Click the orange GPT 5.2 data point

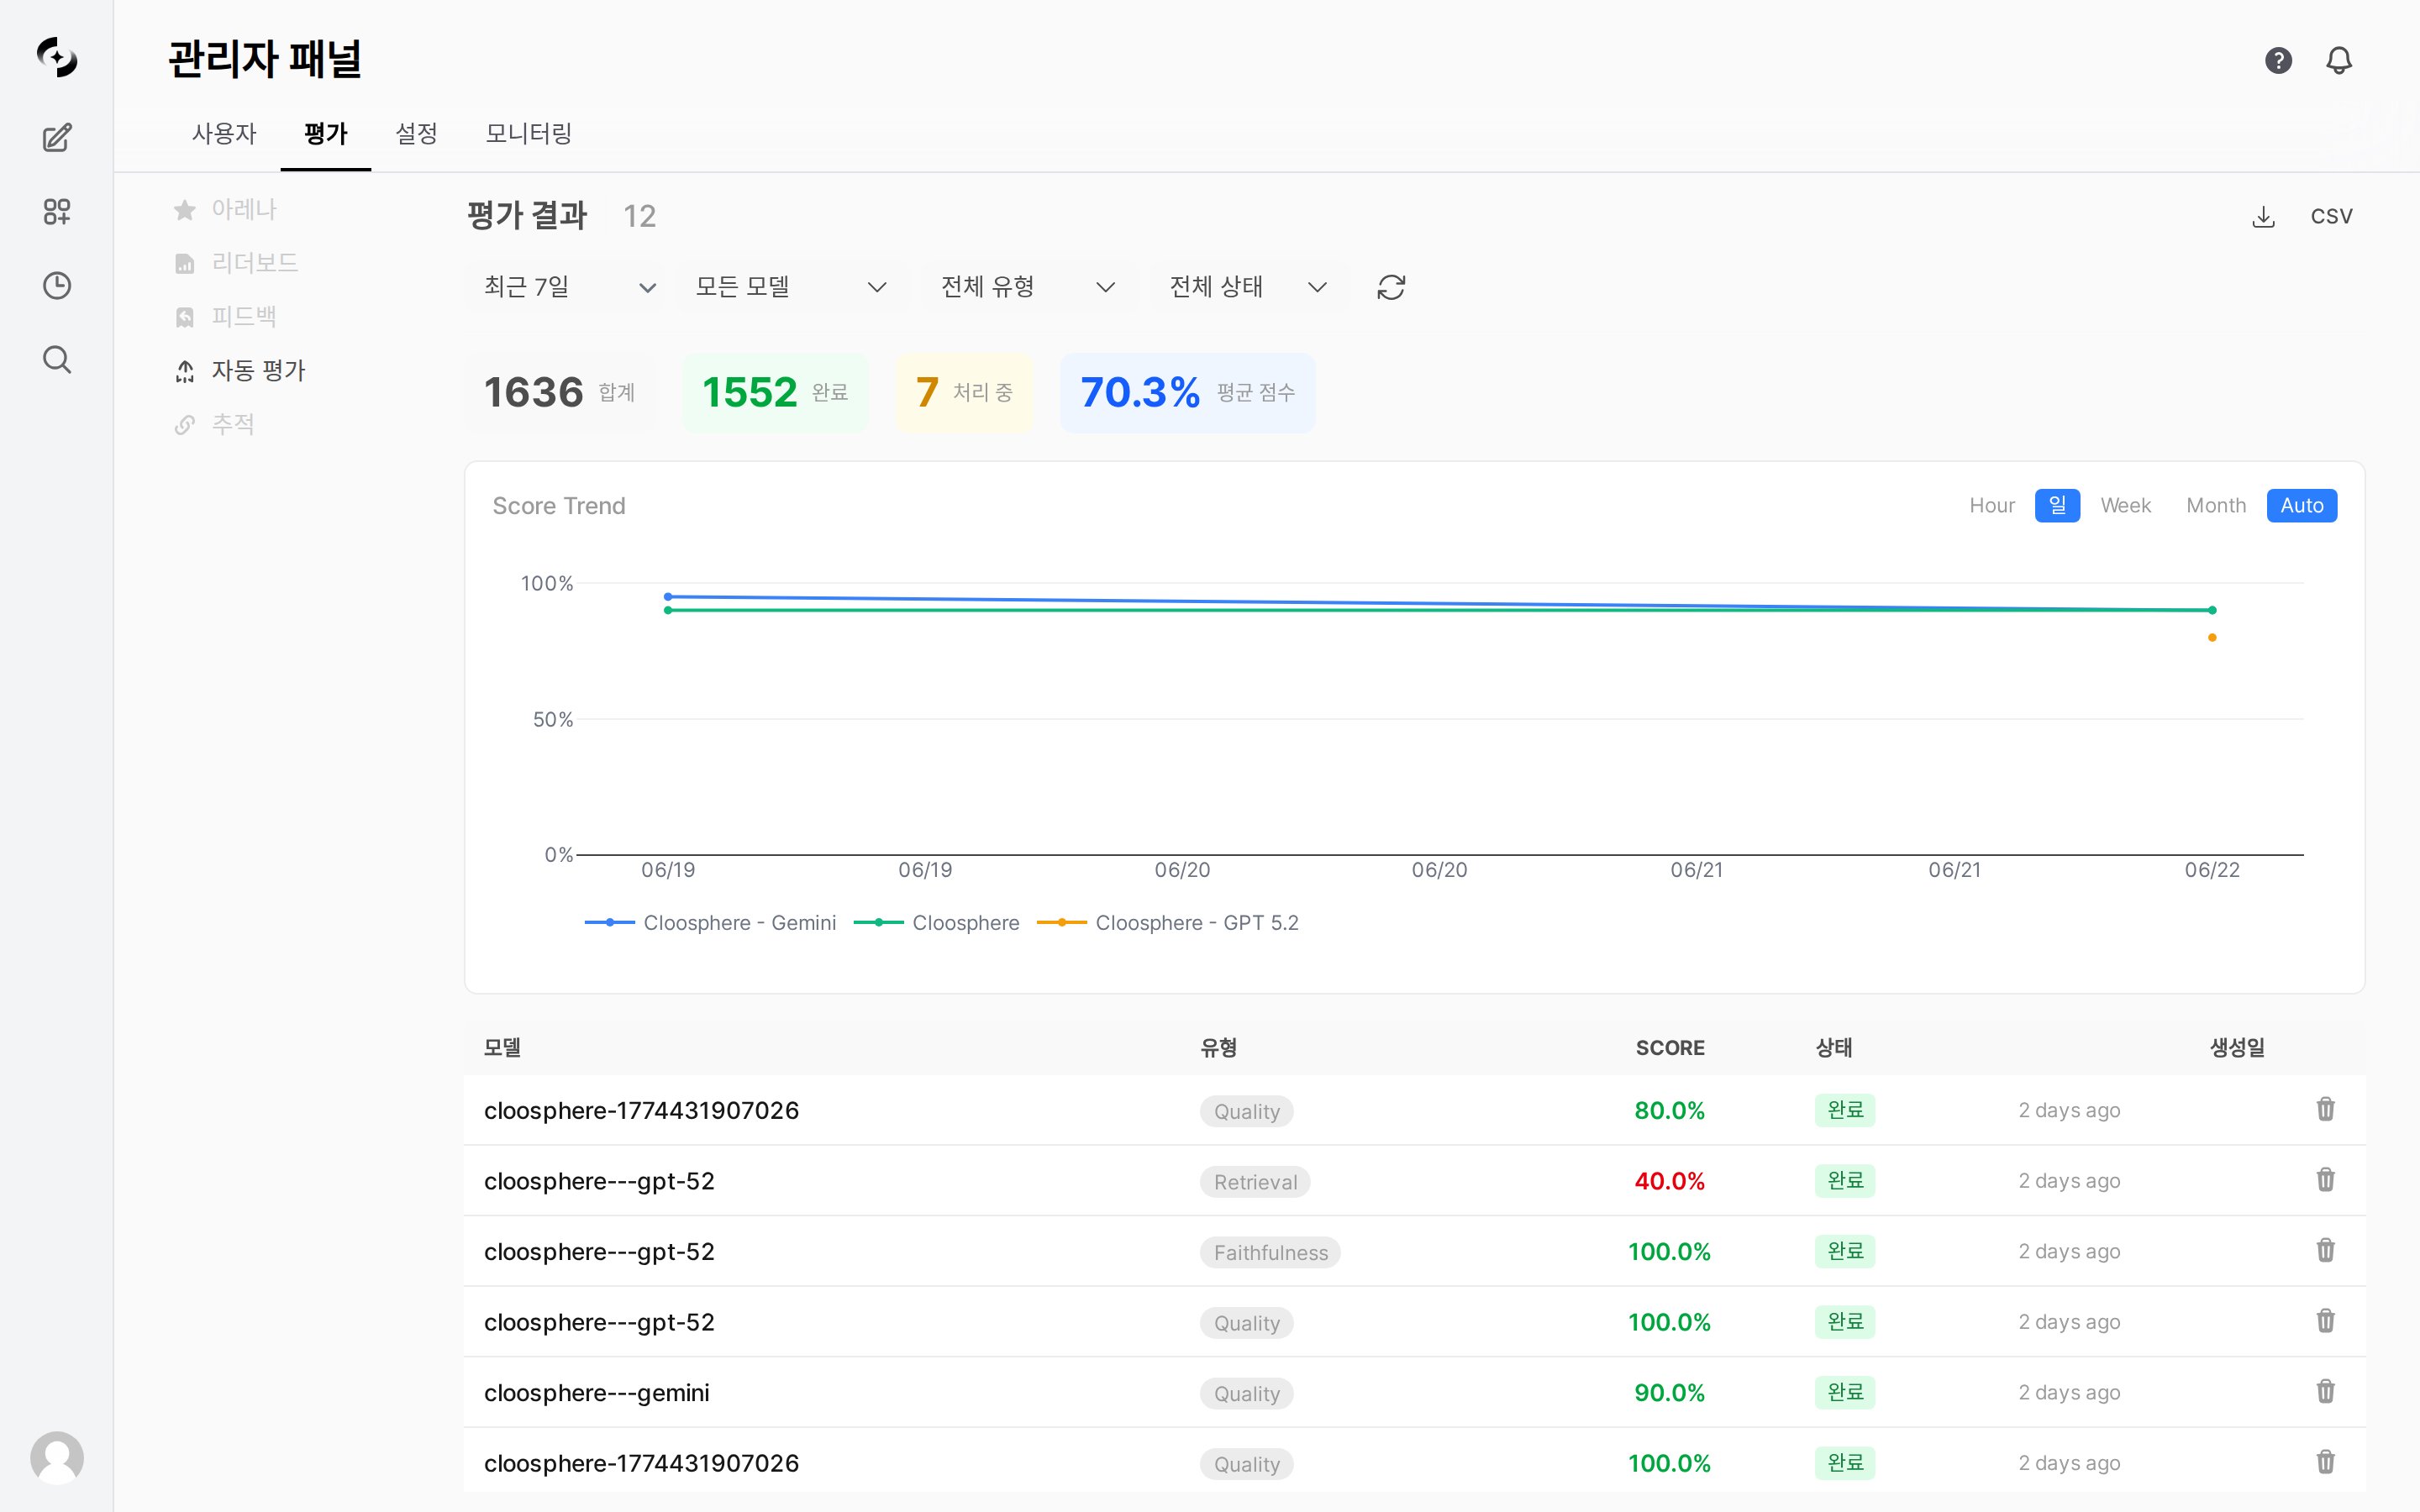(x=2212, y=638)
